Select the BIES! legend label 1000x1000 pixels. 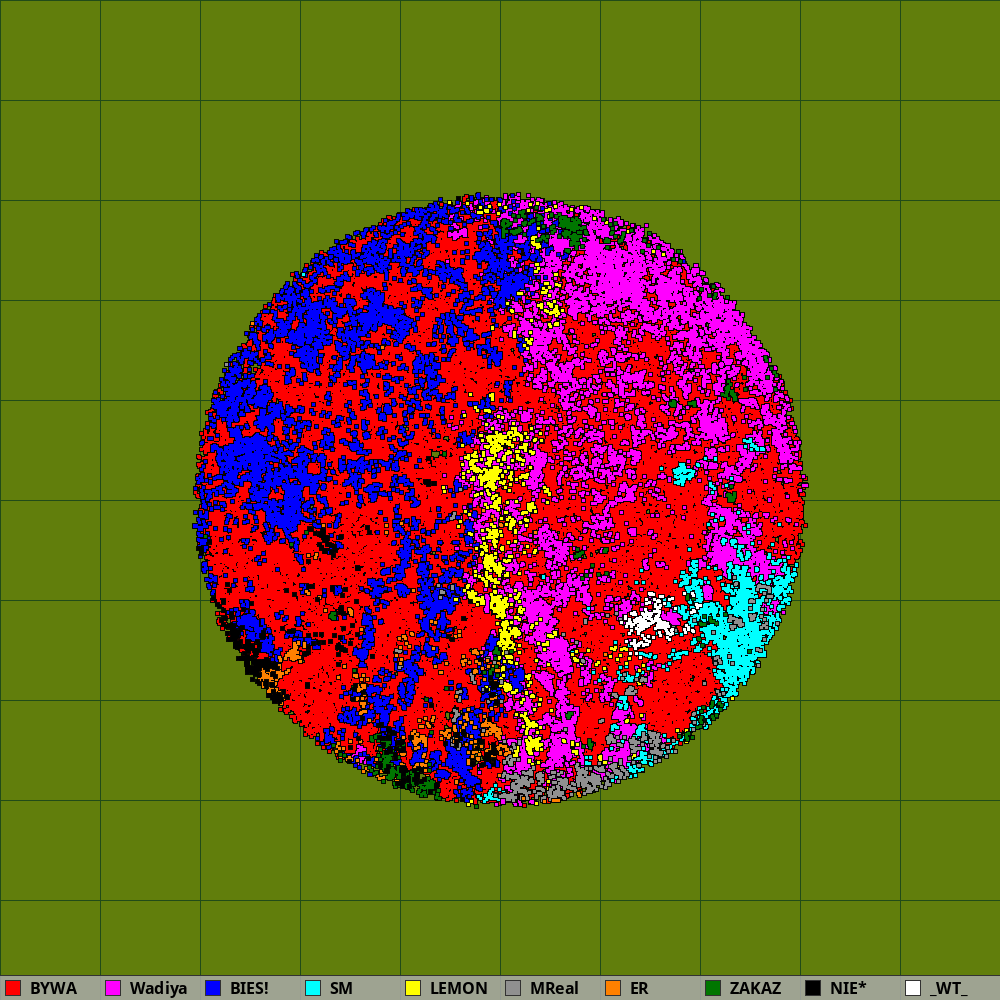[249, 988]
